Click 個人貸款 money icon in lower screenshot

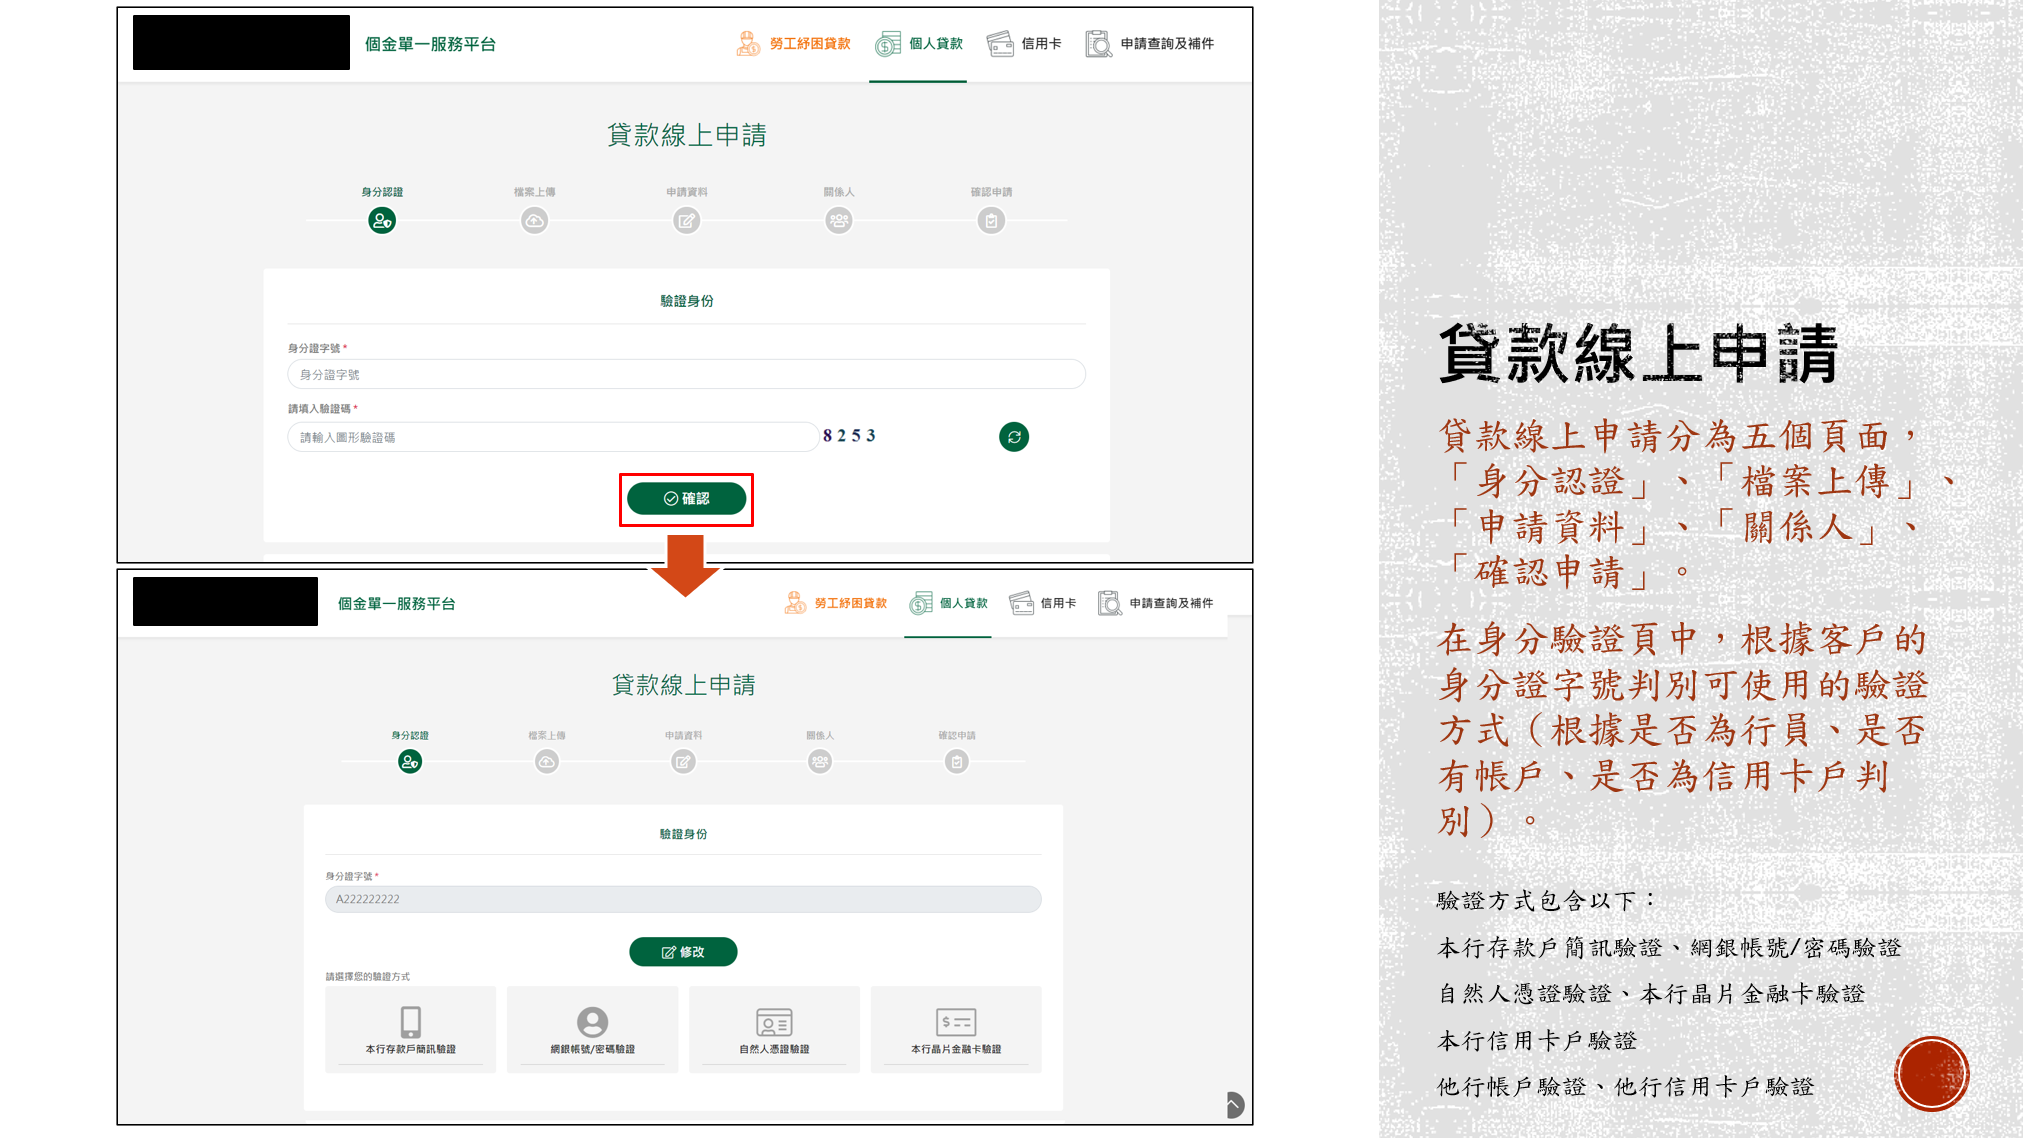pyautogui.click(x=920, y=603)
